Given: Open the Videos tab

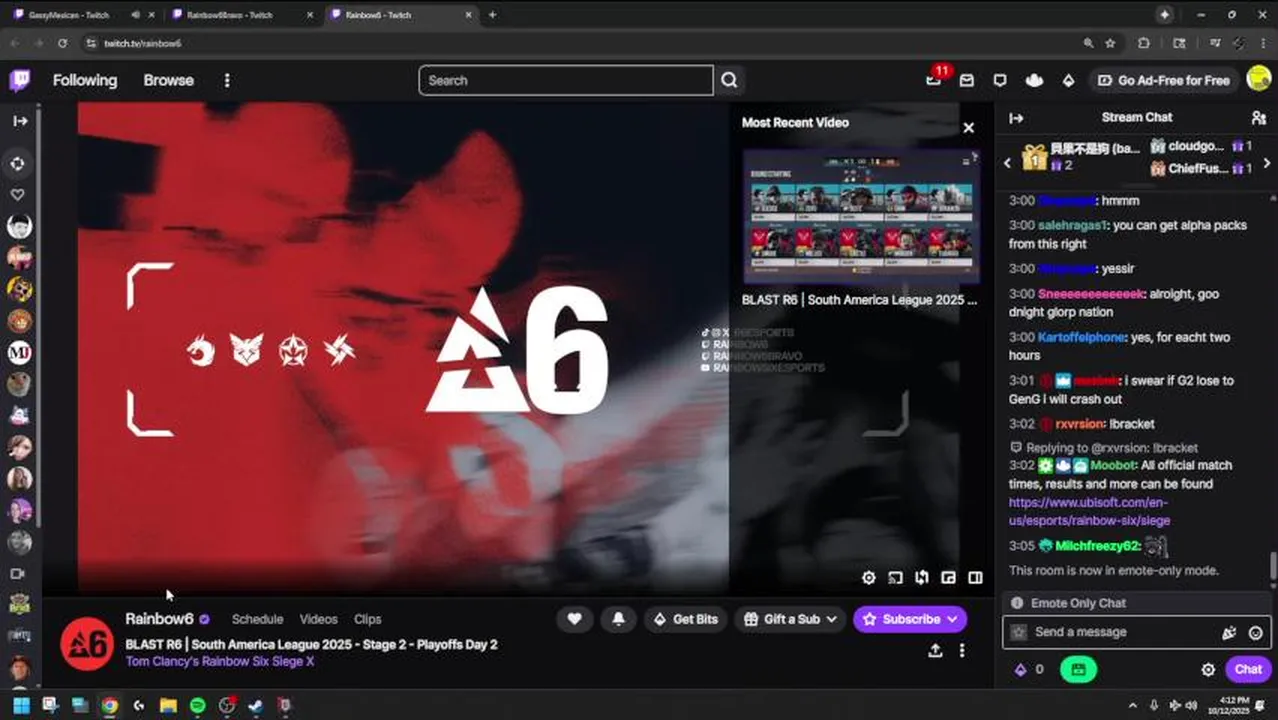Looking at the screenshot, I should [319, 619].
